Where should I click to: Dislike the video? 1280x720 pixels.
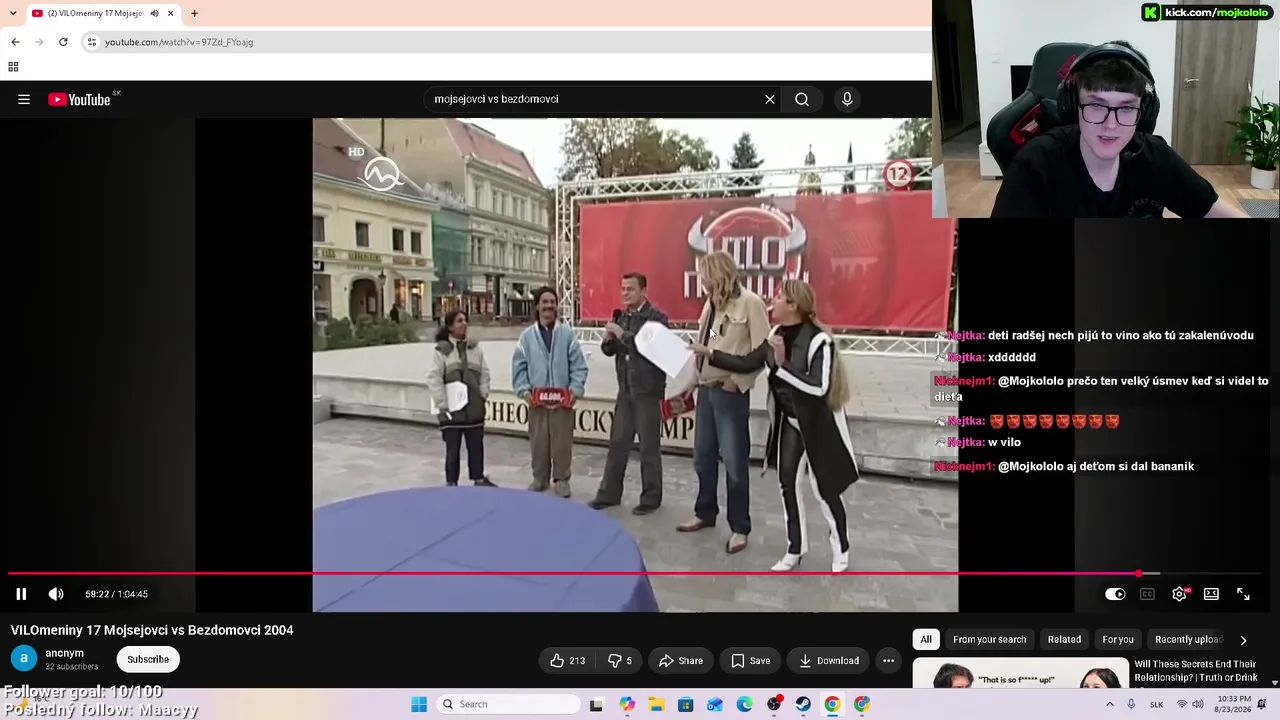click(620, 660)
